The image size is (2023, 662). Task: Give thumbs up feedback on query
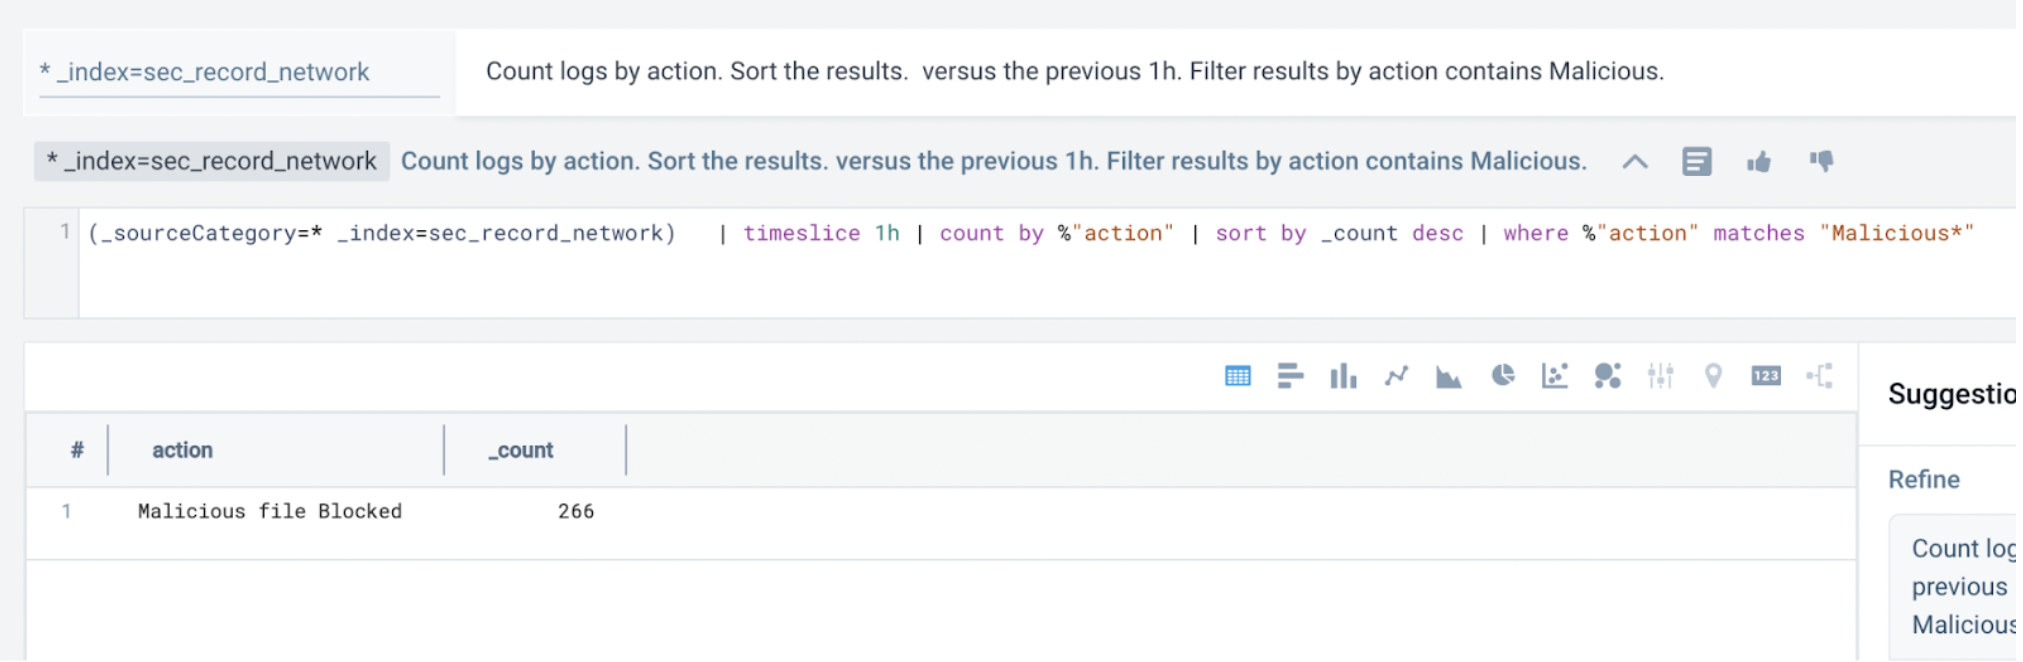pyautogui.click(x=1759, y=162)
